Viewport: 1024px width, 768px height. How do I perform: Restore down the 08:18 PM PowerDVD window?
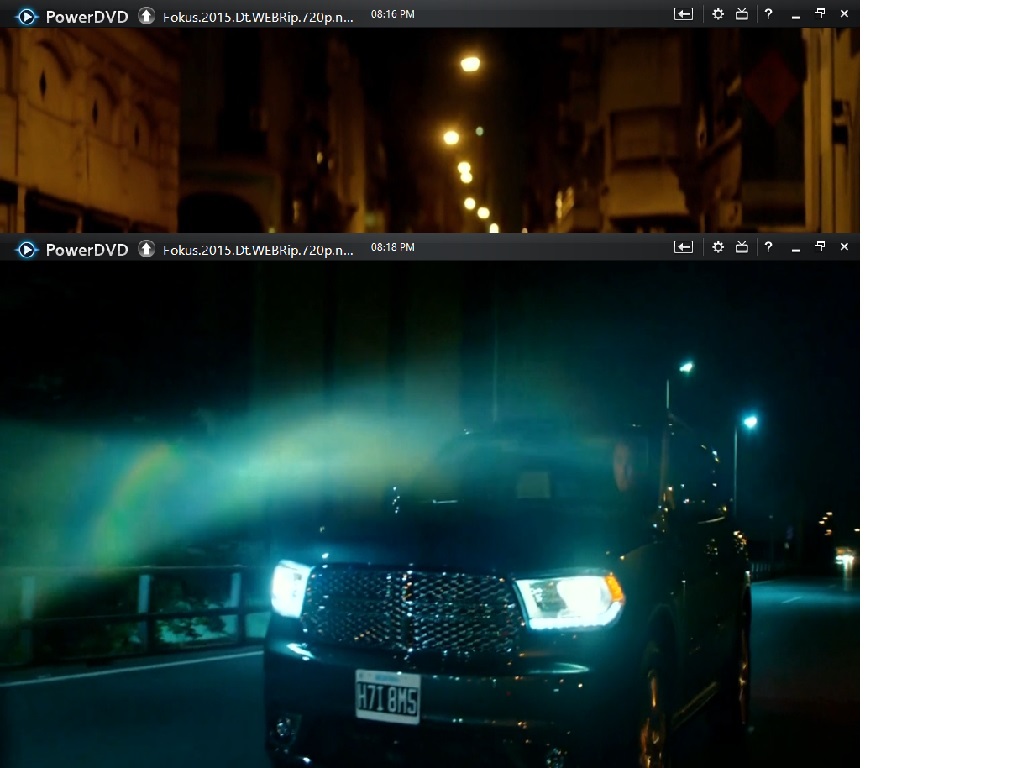click(820, 246)
